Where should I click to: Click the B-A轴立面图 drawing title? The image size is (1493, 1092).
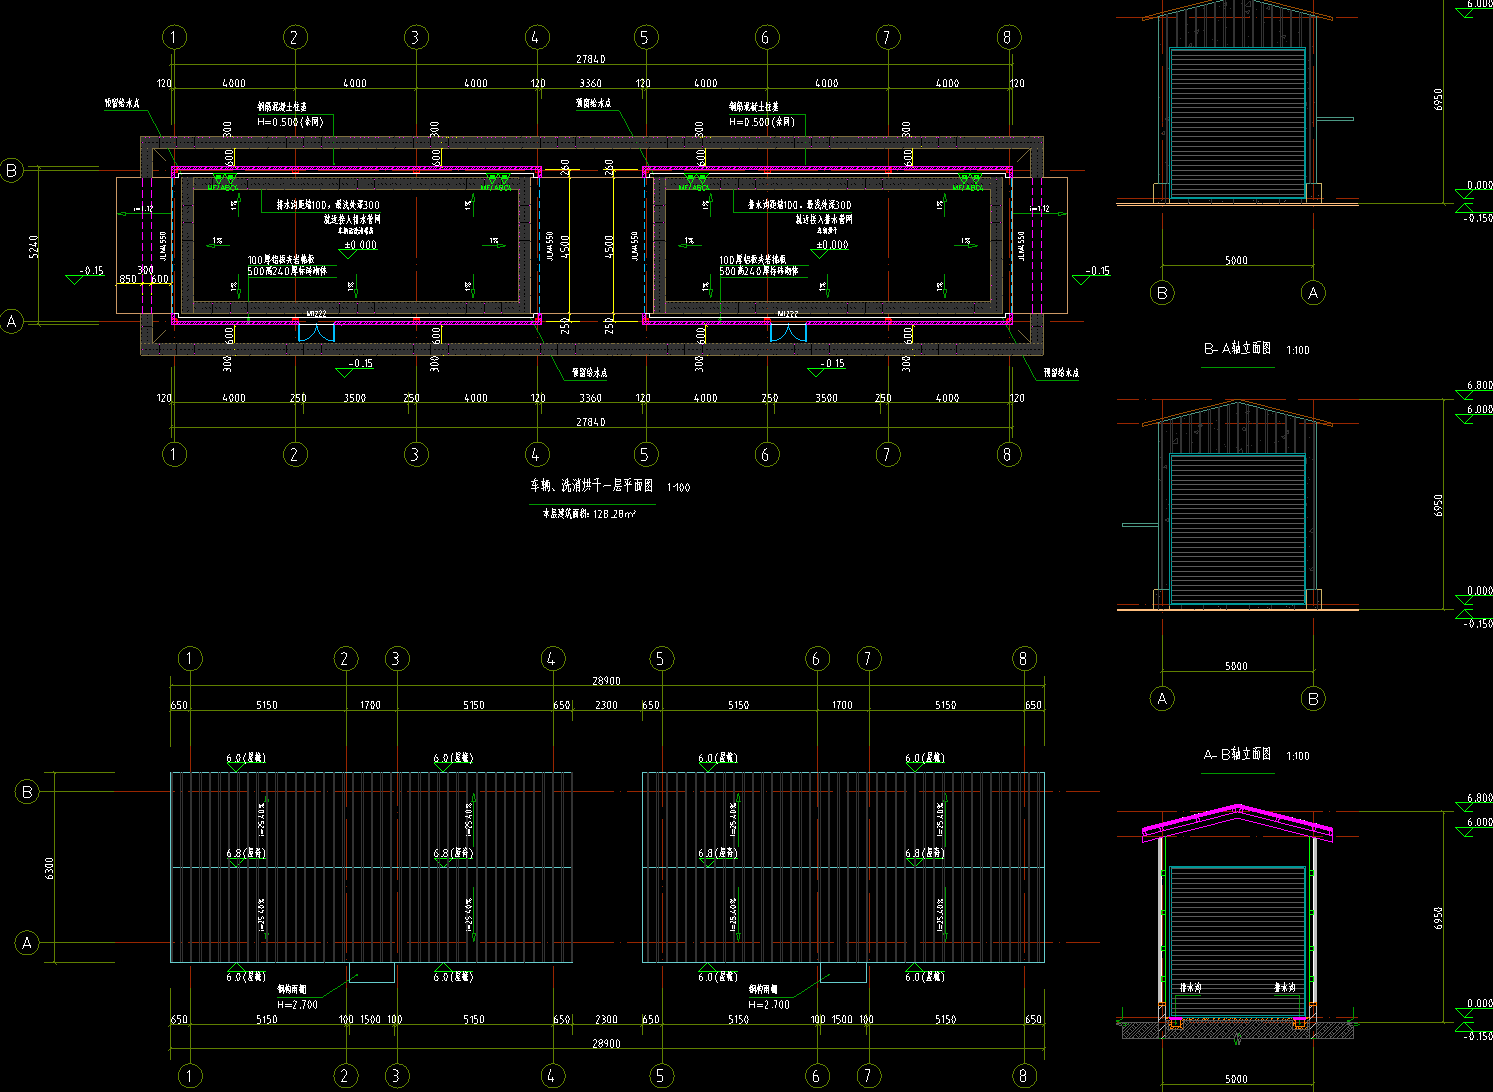[1238, 349]
